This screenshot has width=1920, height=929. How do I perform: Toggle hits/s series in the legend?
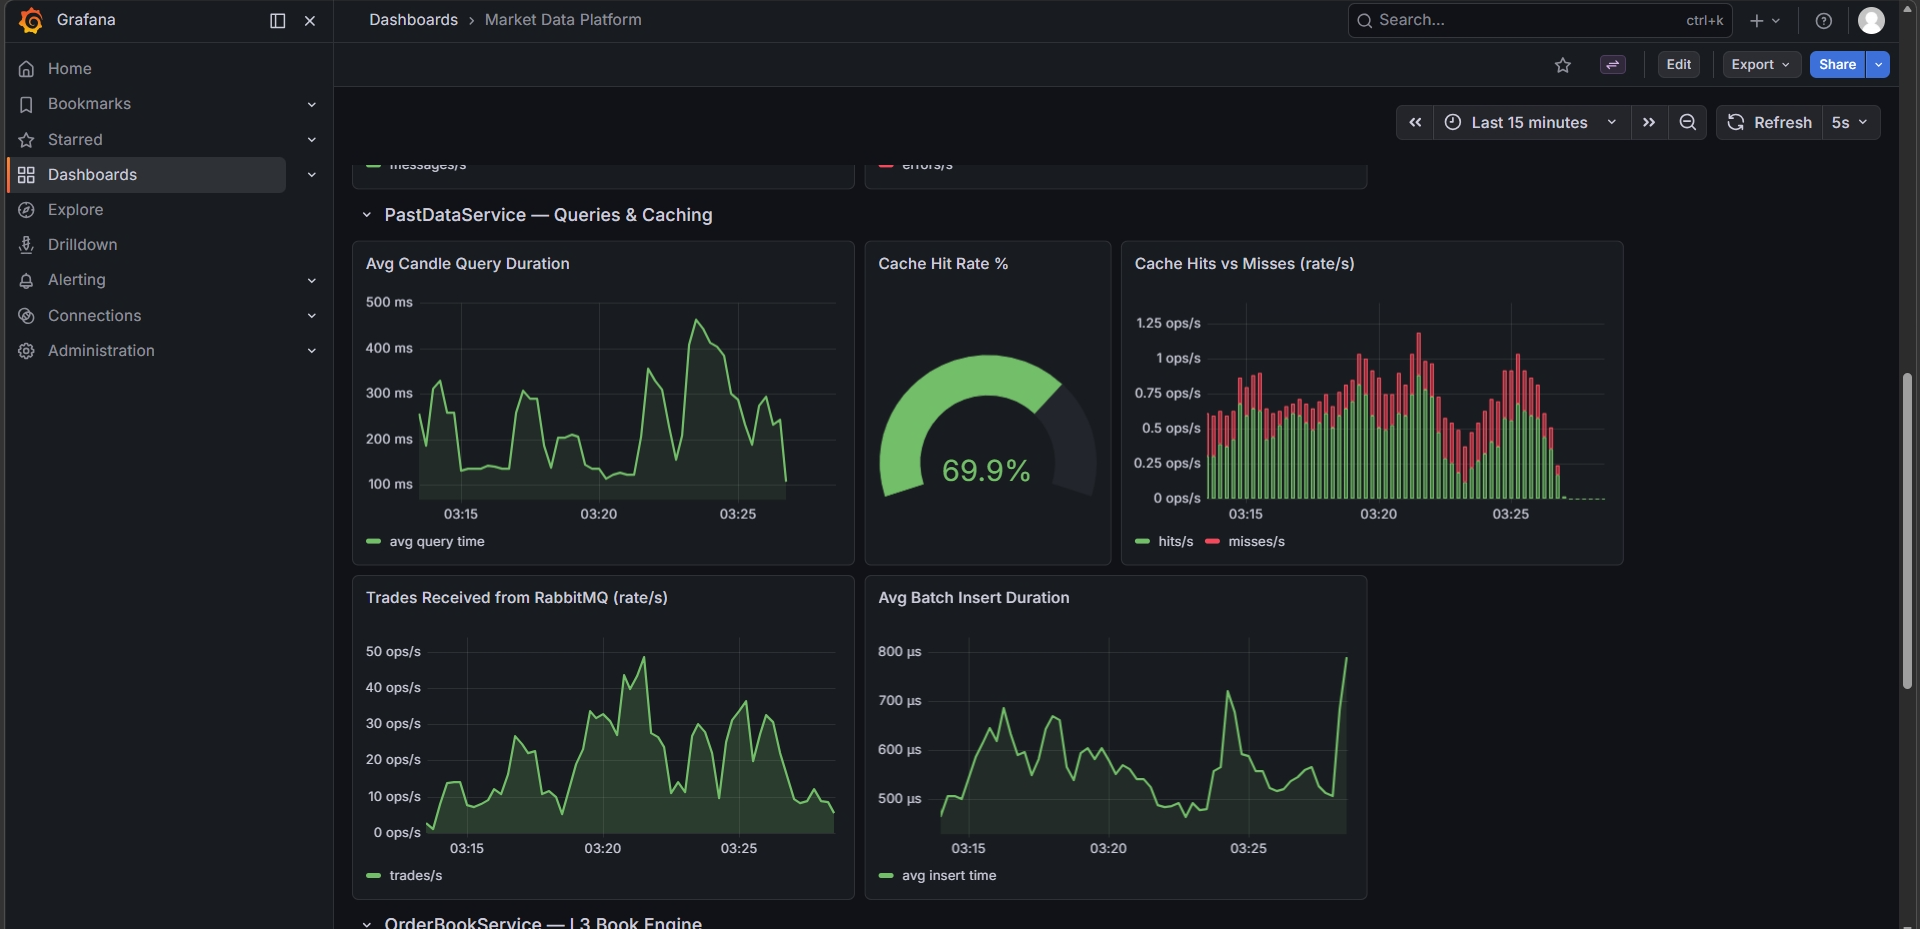1165,541
